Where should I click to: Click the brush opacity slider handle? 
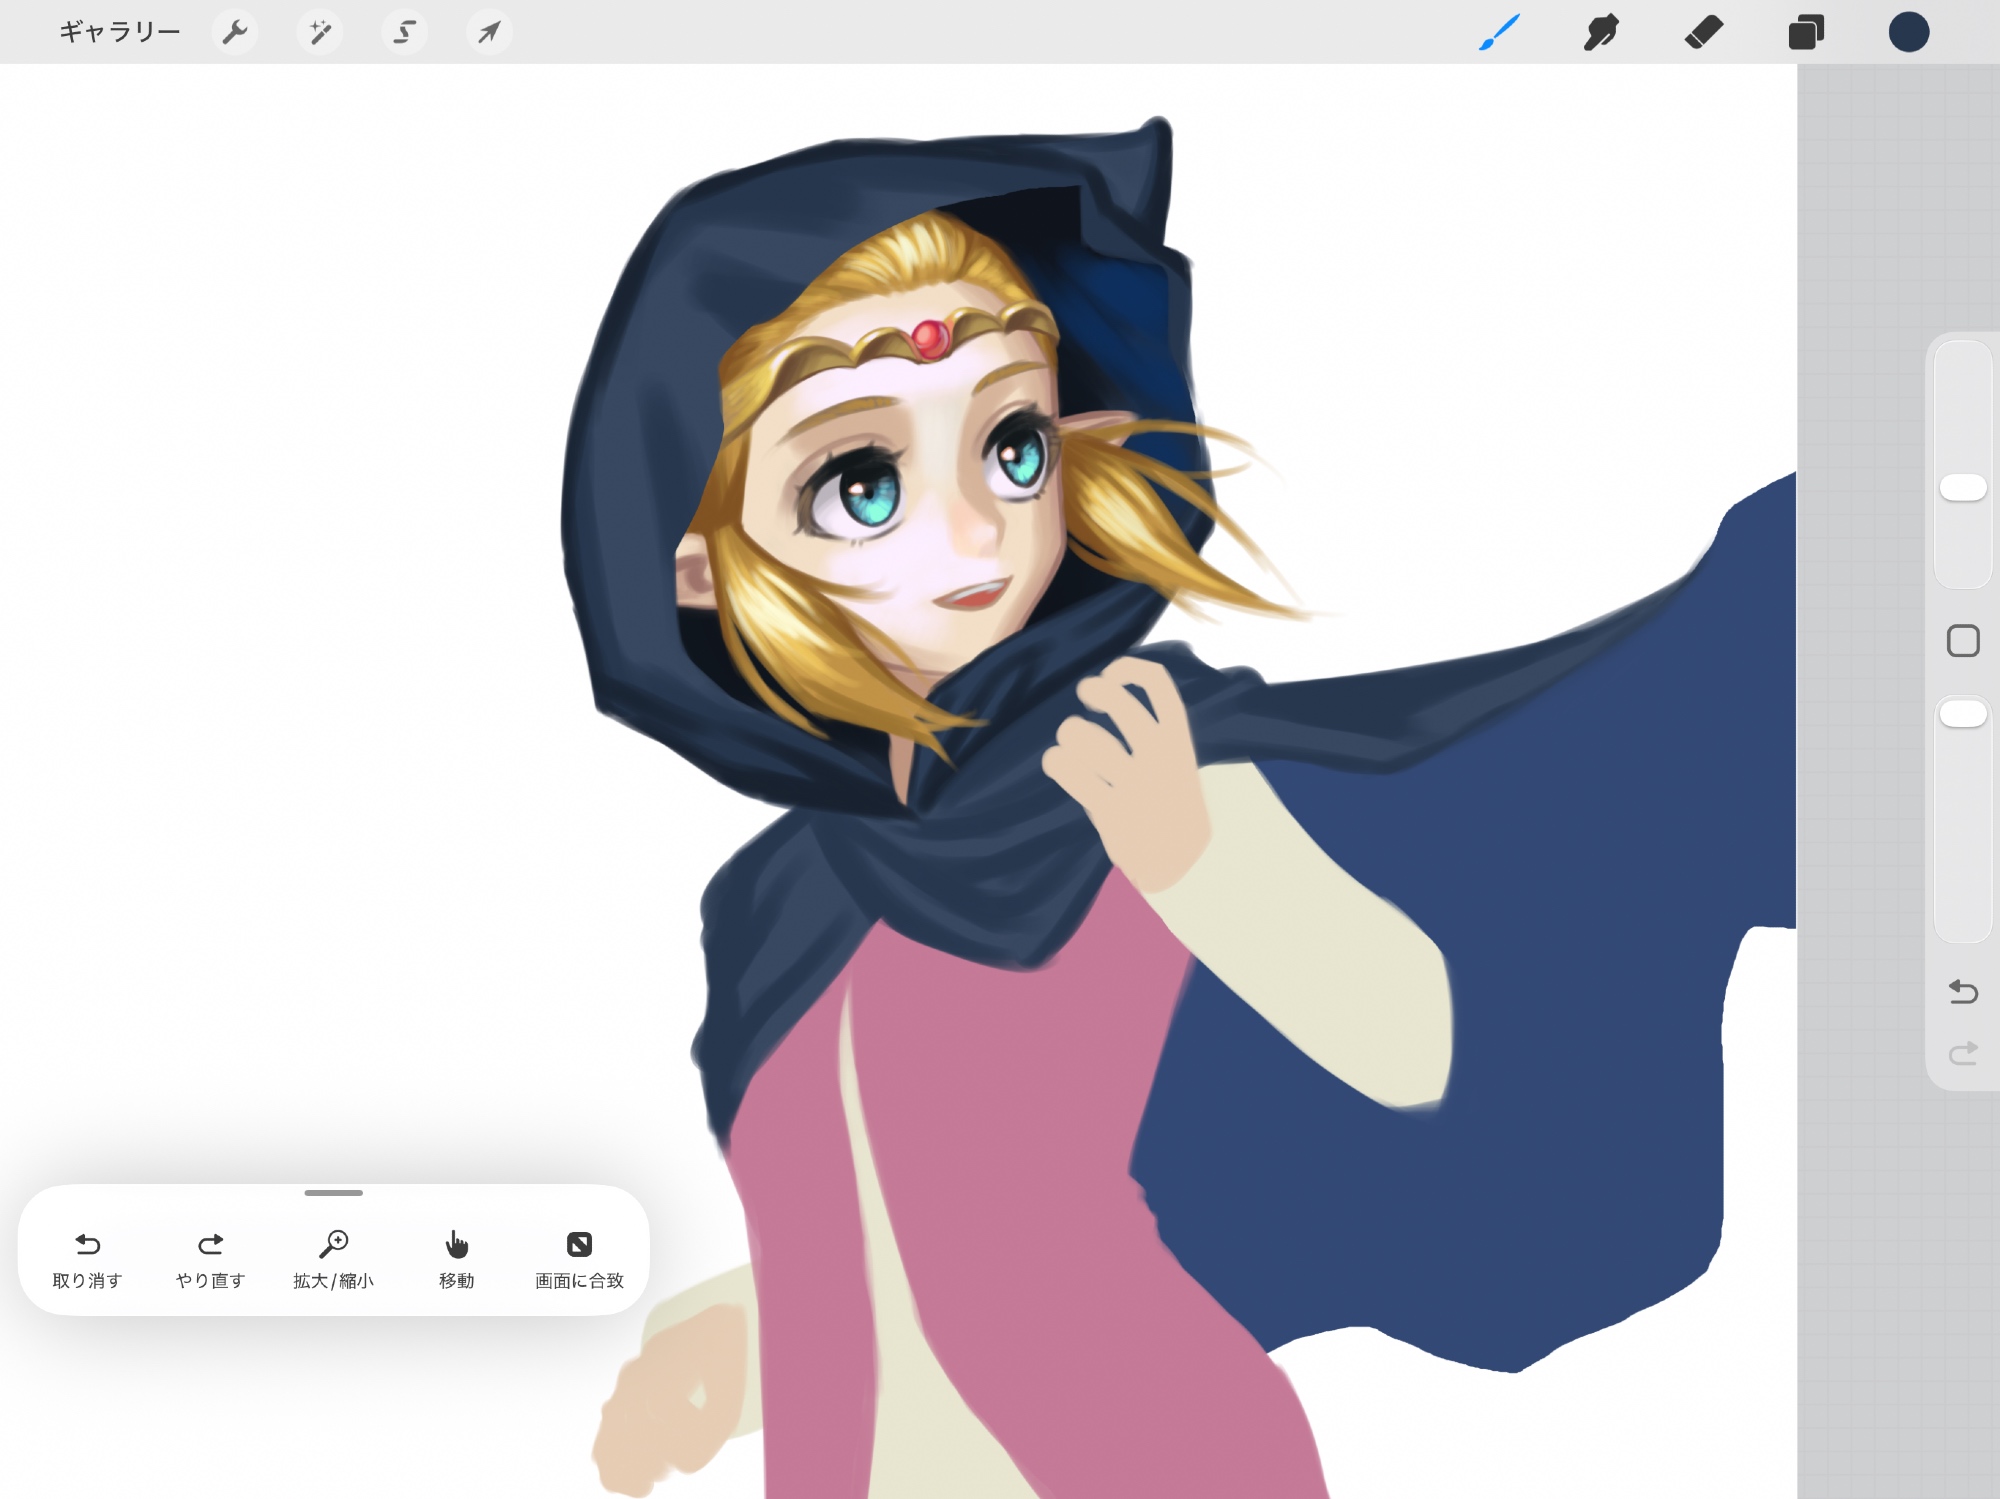[1962, 714]
